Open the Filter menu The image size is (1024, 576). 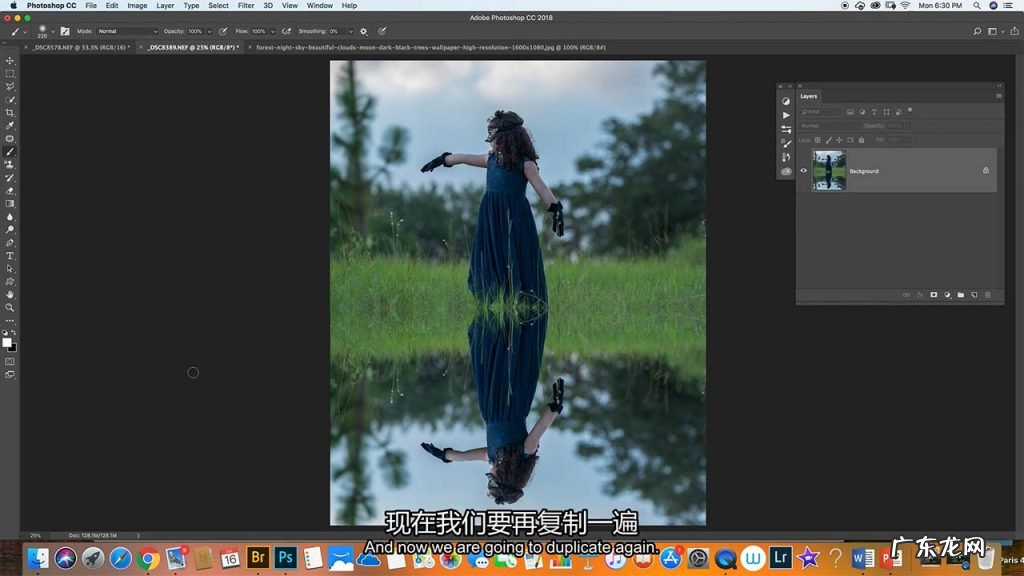245,5
